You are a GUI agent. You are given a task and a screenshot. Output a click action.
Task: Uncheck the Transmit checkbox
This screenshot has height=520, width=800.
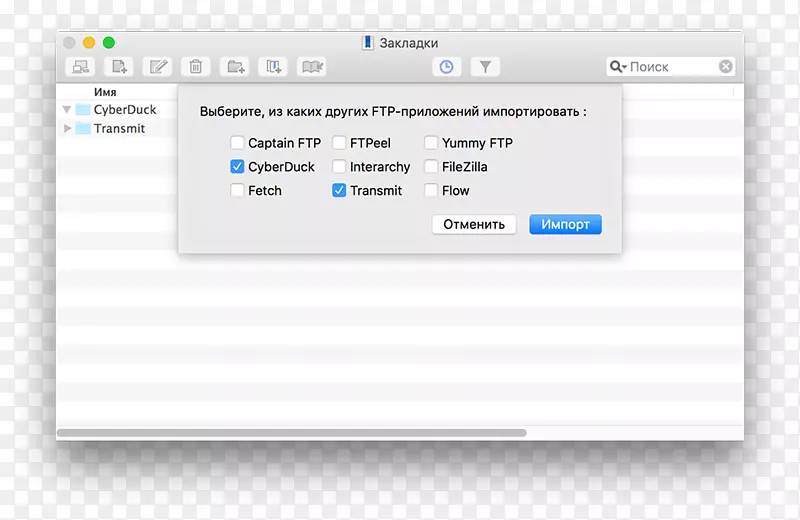[x=339, y=190]
